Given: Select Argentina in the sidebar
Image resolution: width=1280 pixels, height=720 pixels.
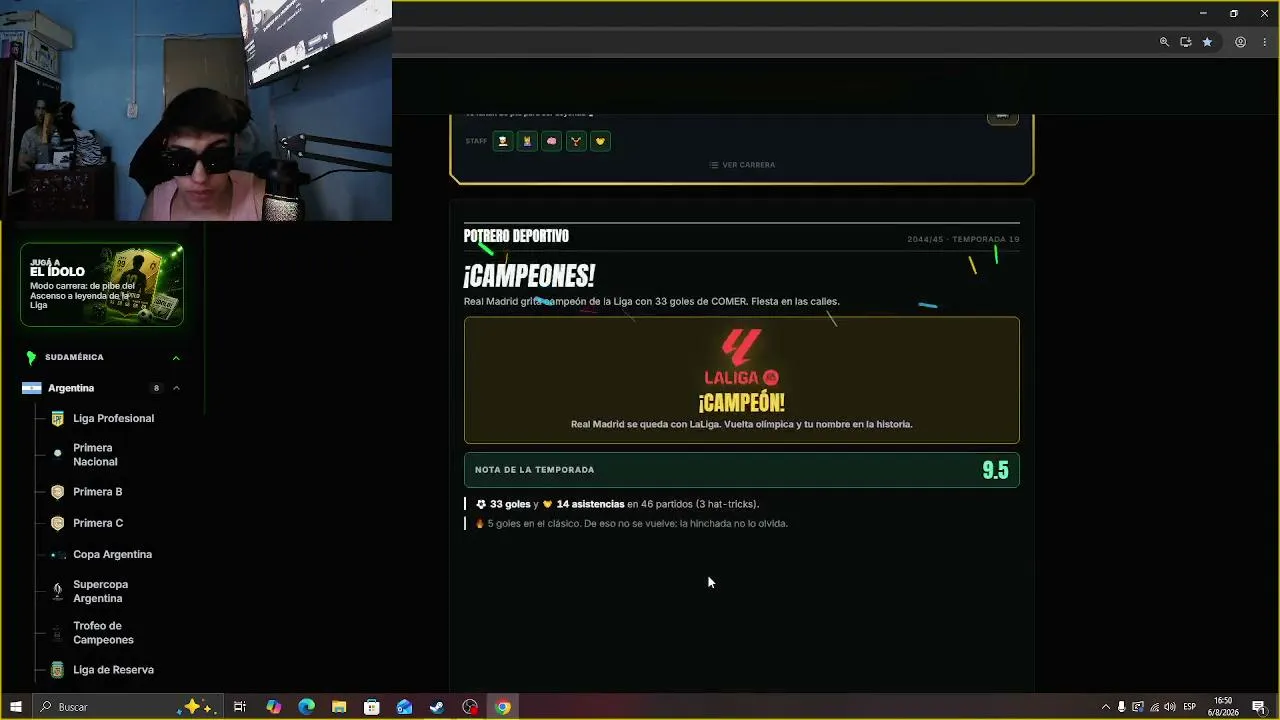Looking at the screenshot, I should (x=71, y=388).
